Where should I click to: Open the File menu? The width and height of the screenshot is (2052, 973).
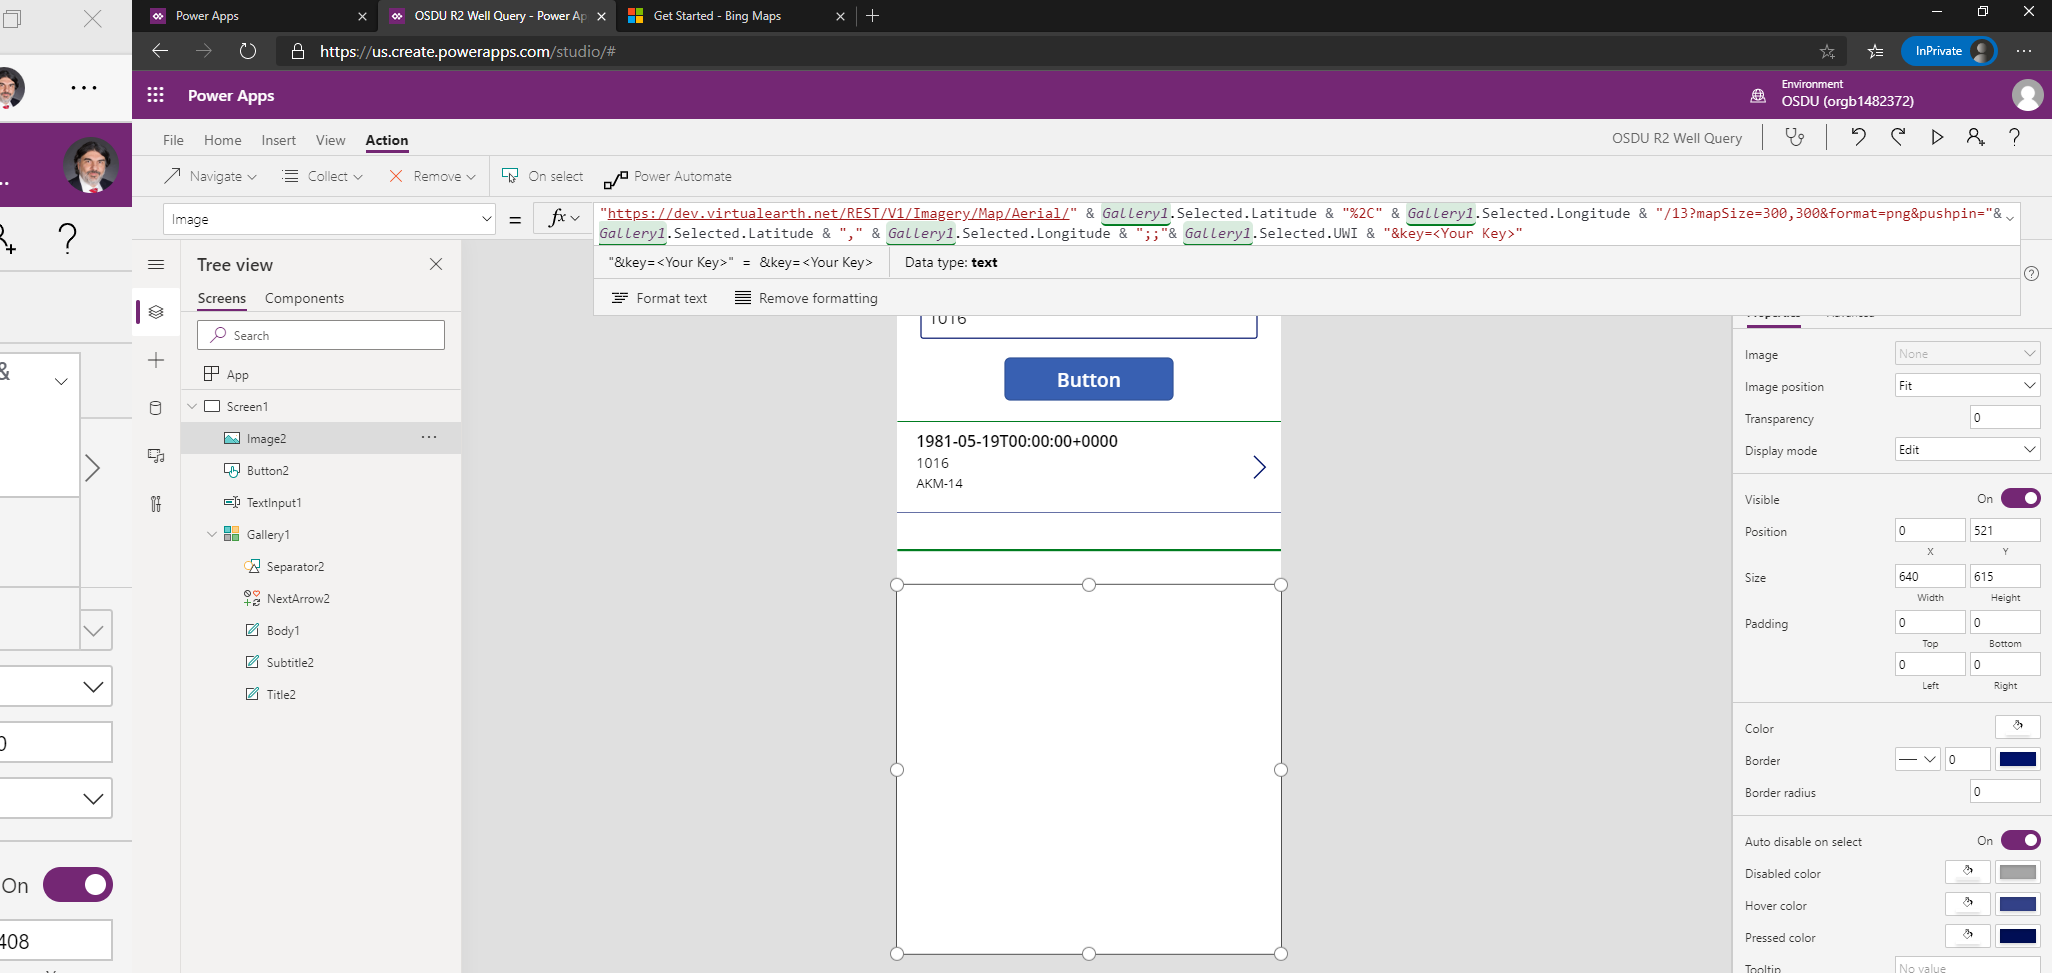click(173, 140)
